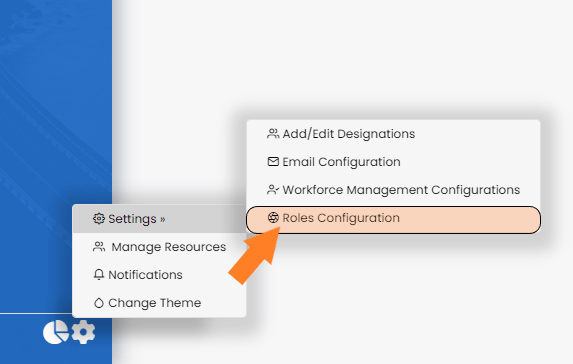Click the people icon beside Add/Edit Designations

tap(273, 134)
